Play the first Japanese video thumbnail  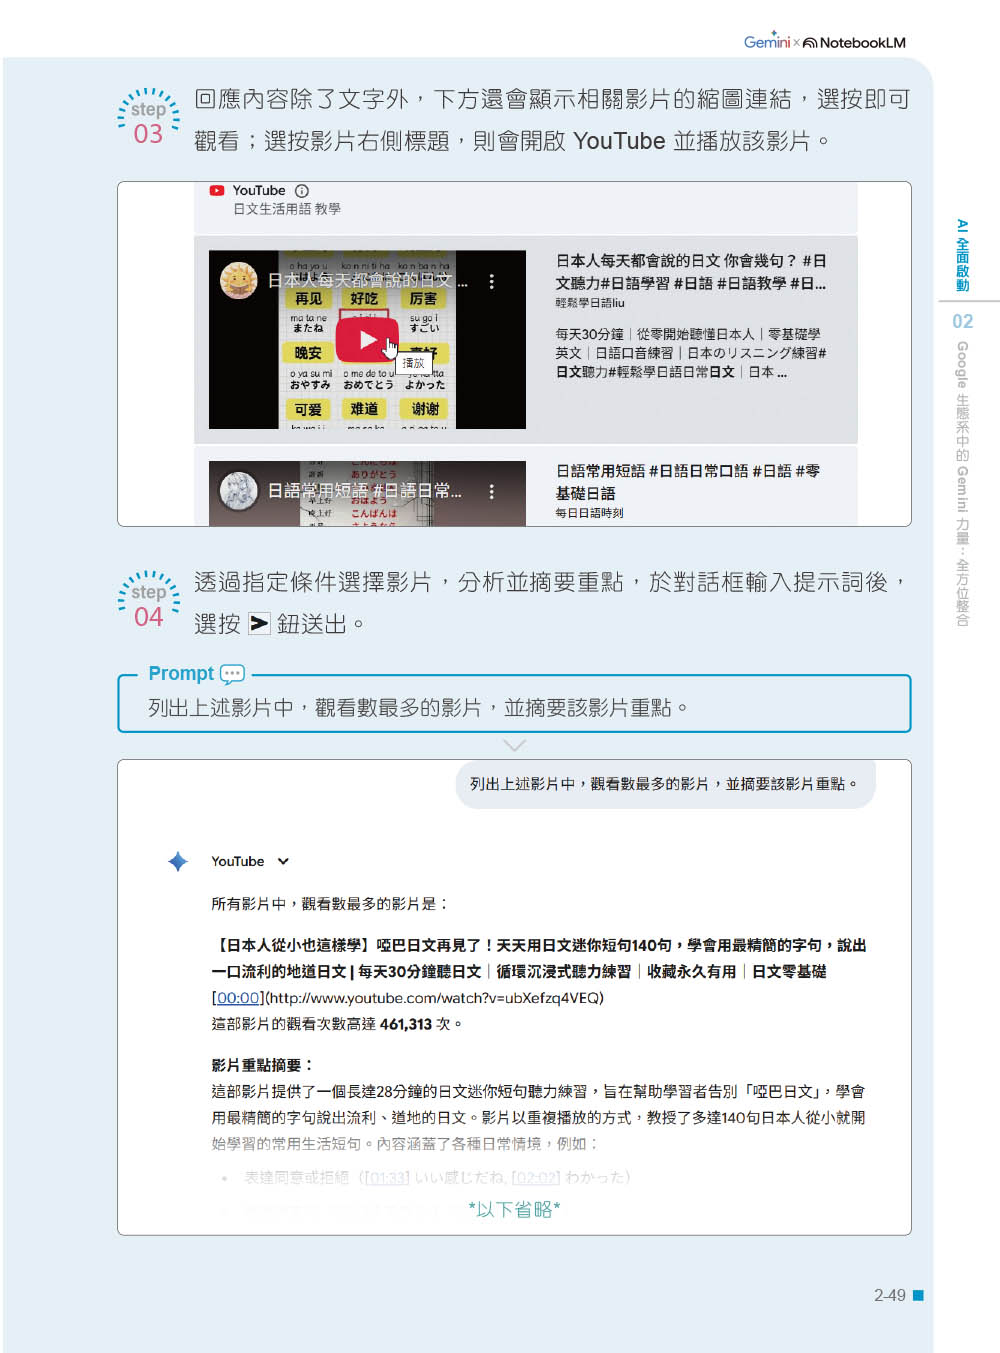367,340
